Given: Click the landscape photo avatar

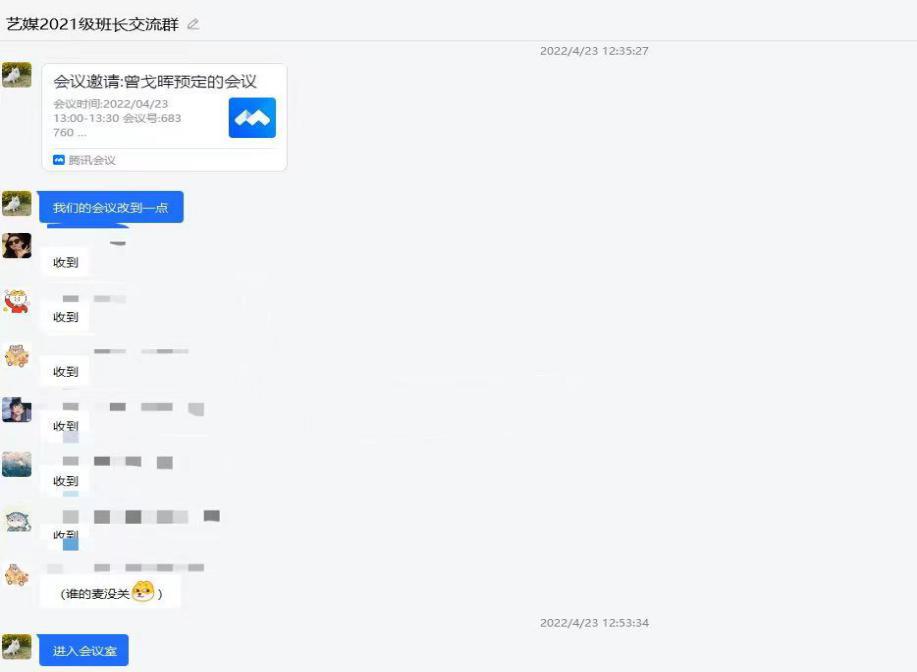Looking at the screenshot, I should (x=17, y=464).
